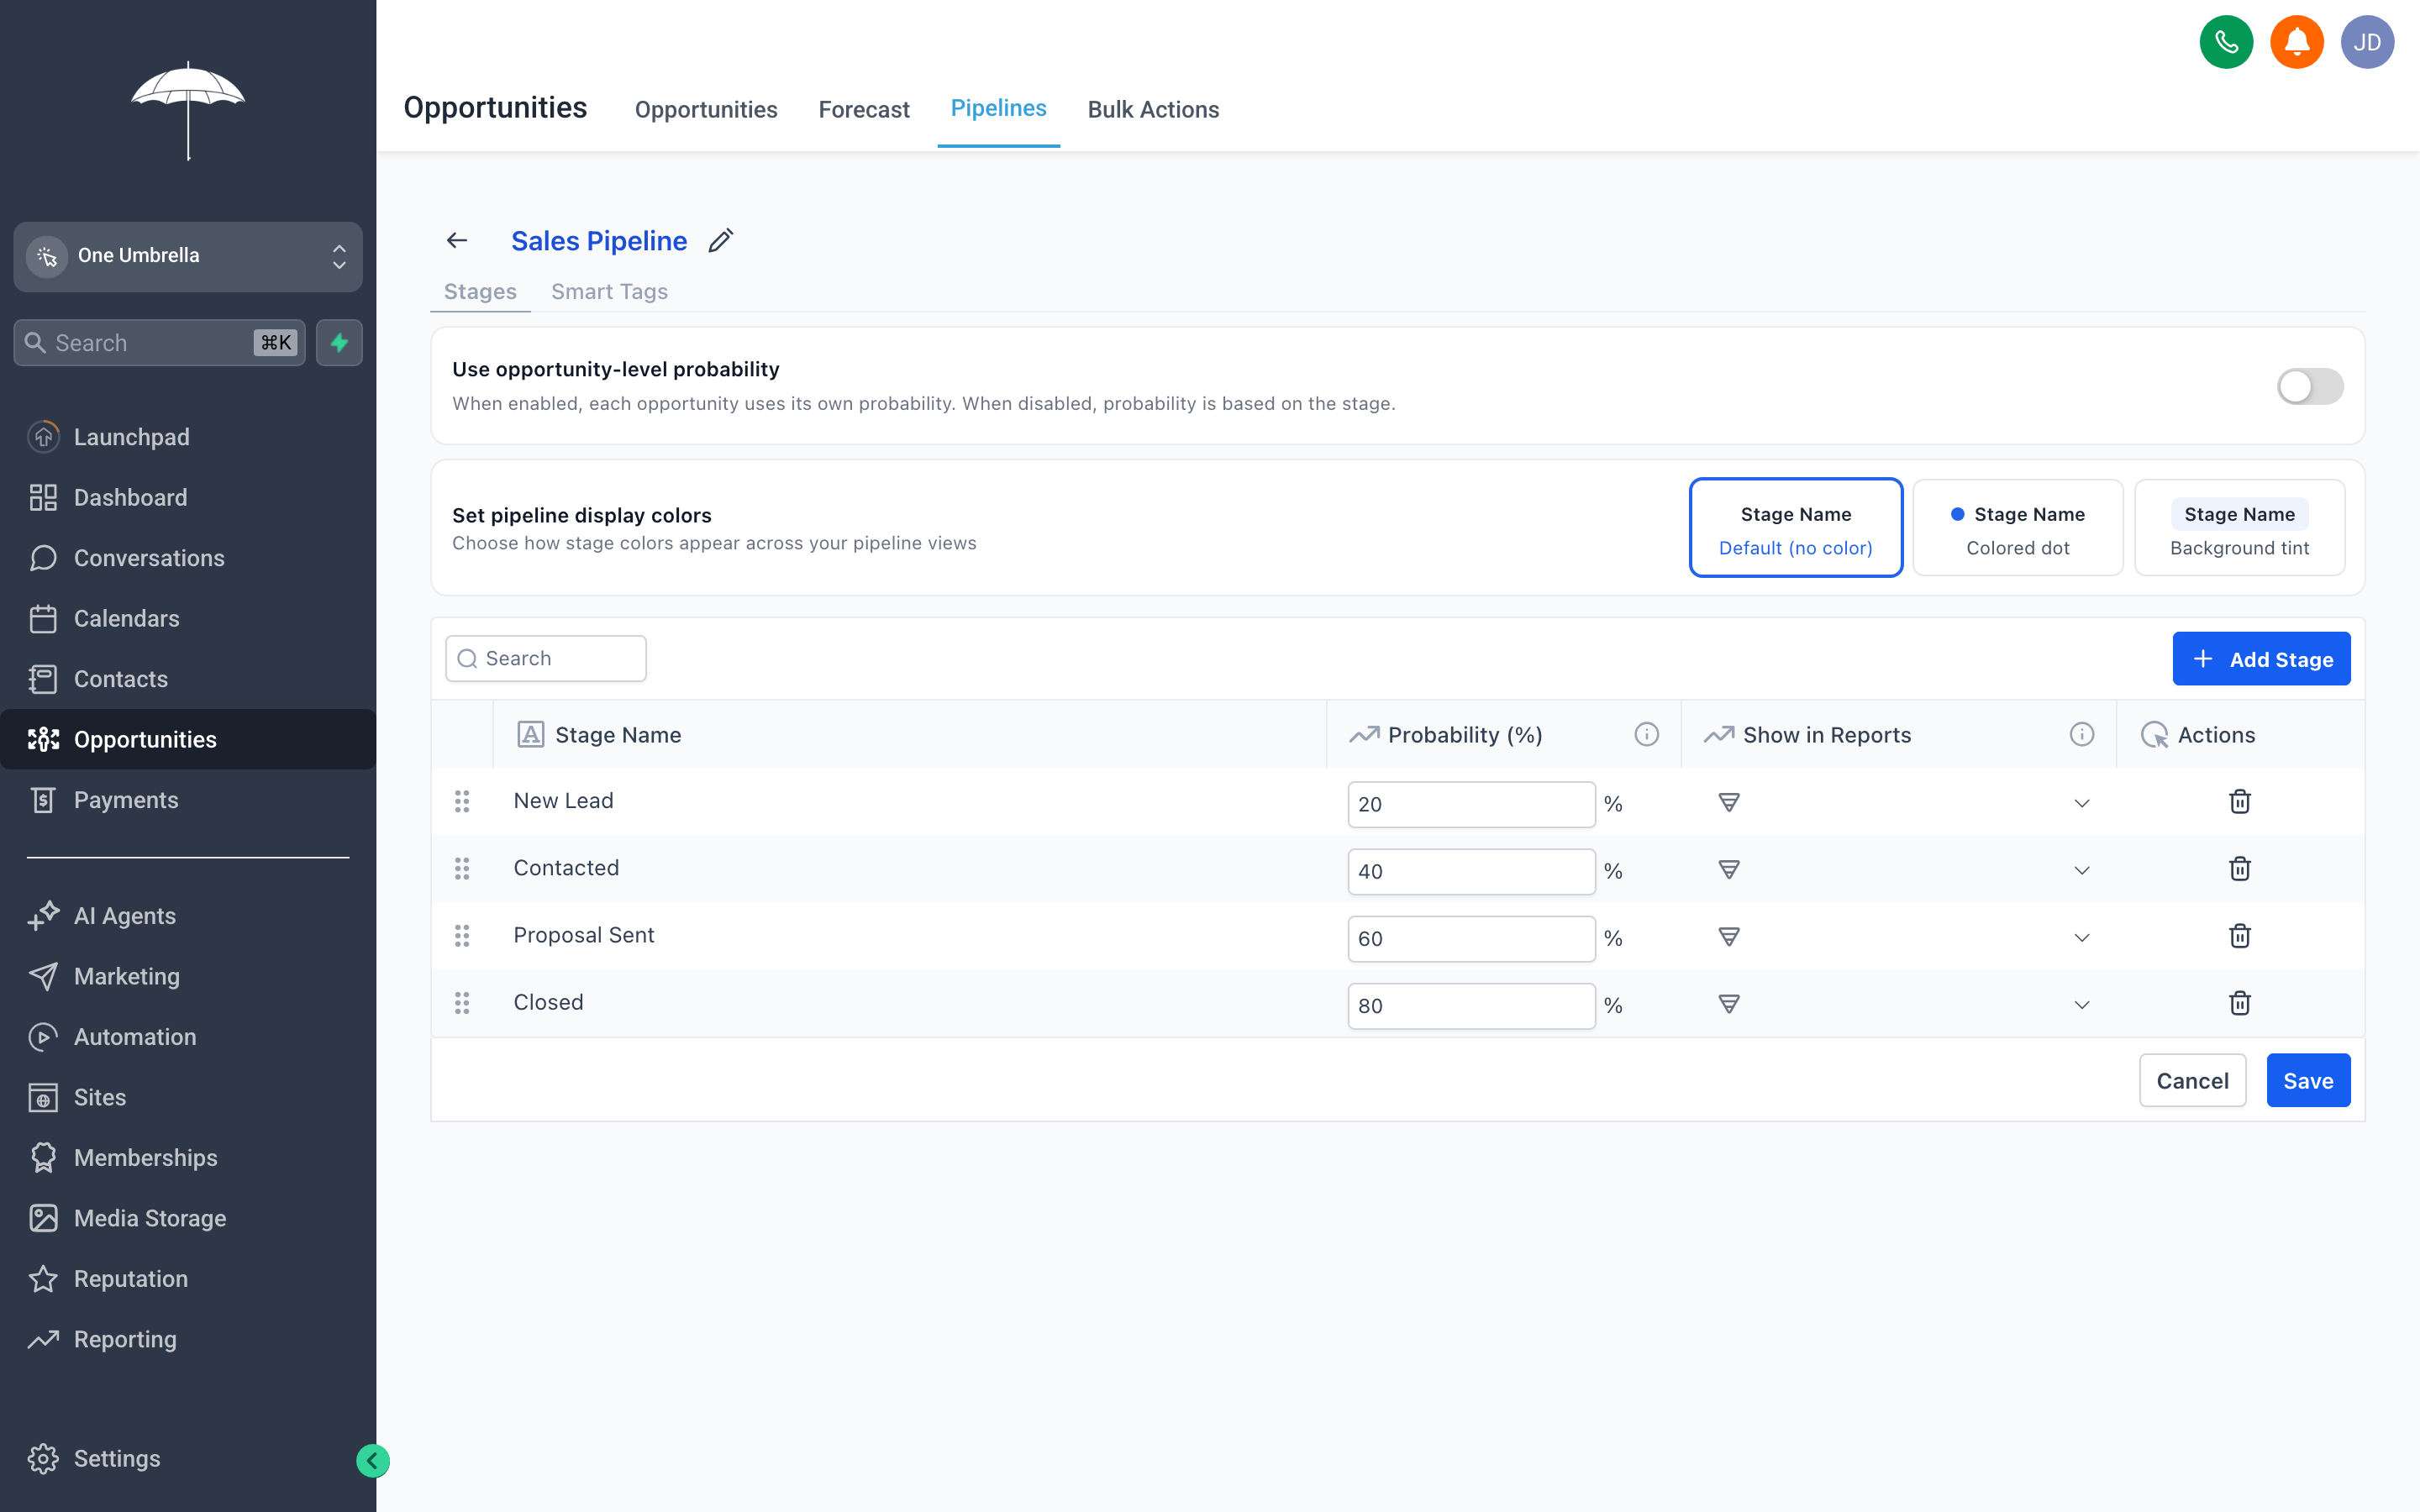Select Background tint display option
Viewport: 2420px width, 1512px height.
click(2239, 527)
